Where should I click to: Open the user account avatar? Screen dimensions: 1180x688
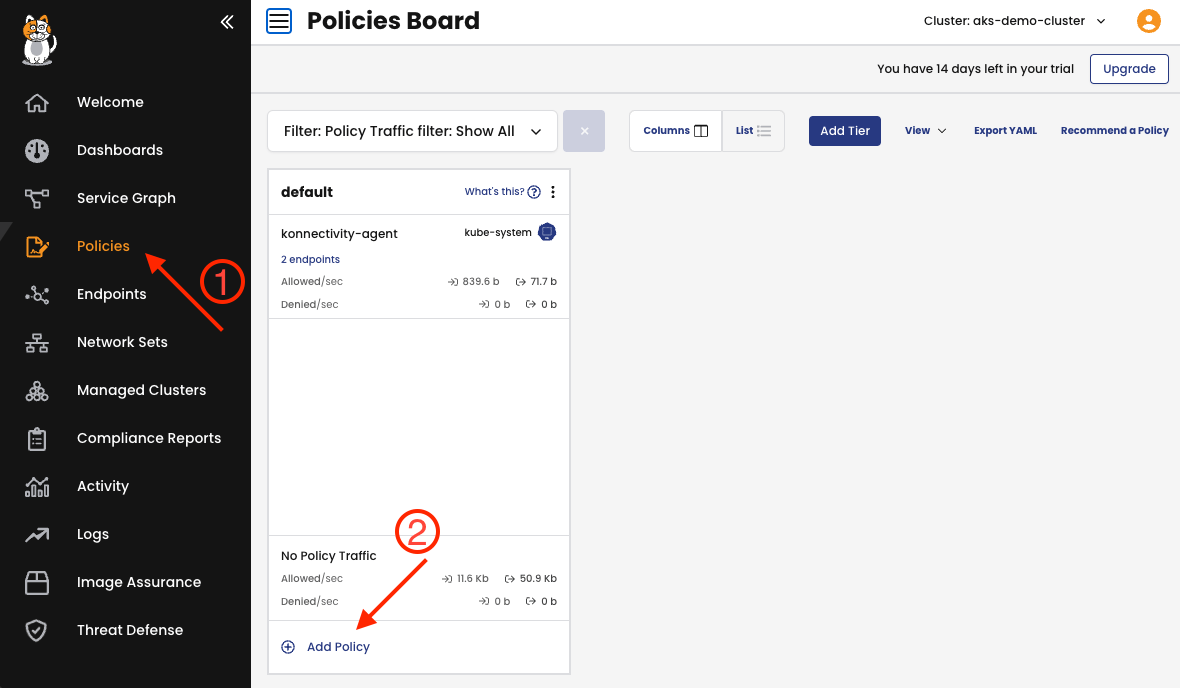1148,20
